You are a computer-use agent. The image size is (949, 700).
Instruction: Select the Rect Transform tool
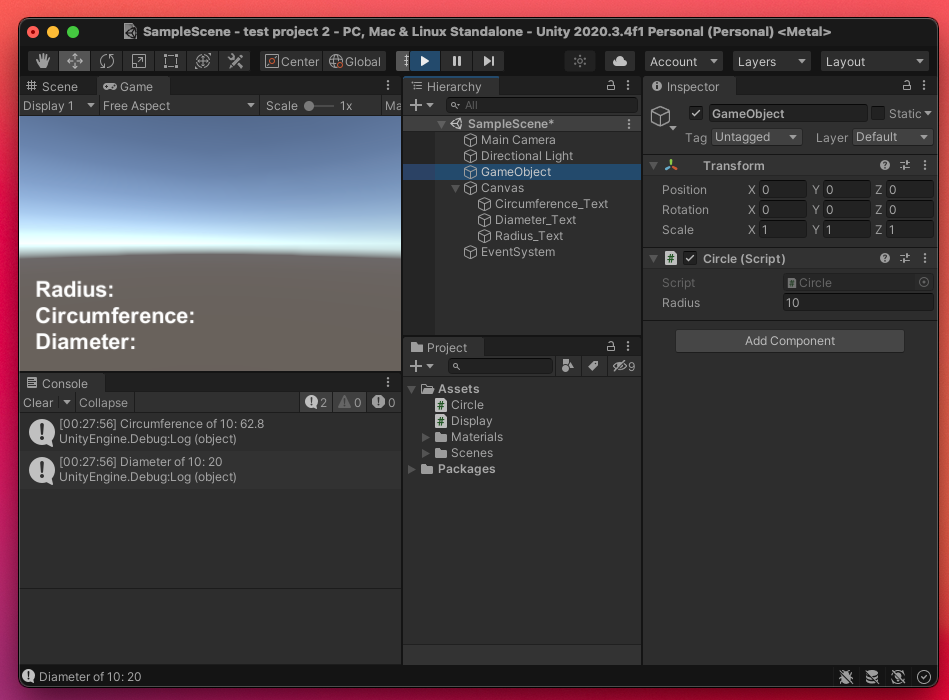point(170,61)
